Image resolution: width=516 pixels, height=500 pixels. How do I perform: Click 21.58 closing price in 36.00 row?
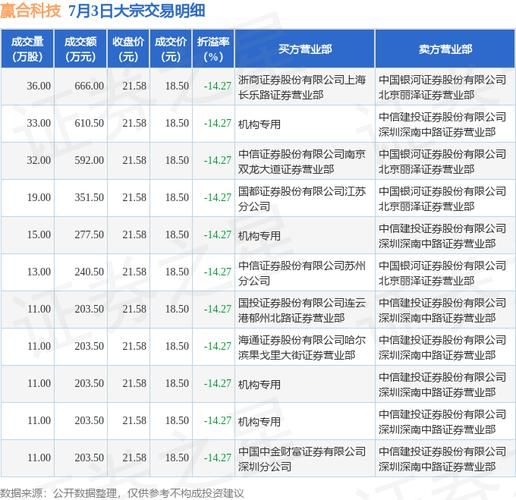tap(134, 86)
